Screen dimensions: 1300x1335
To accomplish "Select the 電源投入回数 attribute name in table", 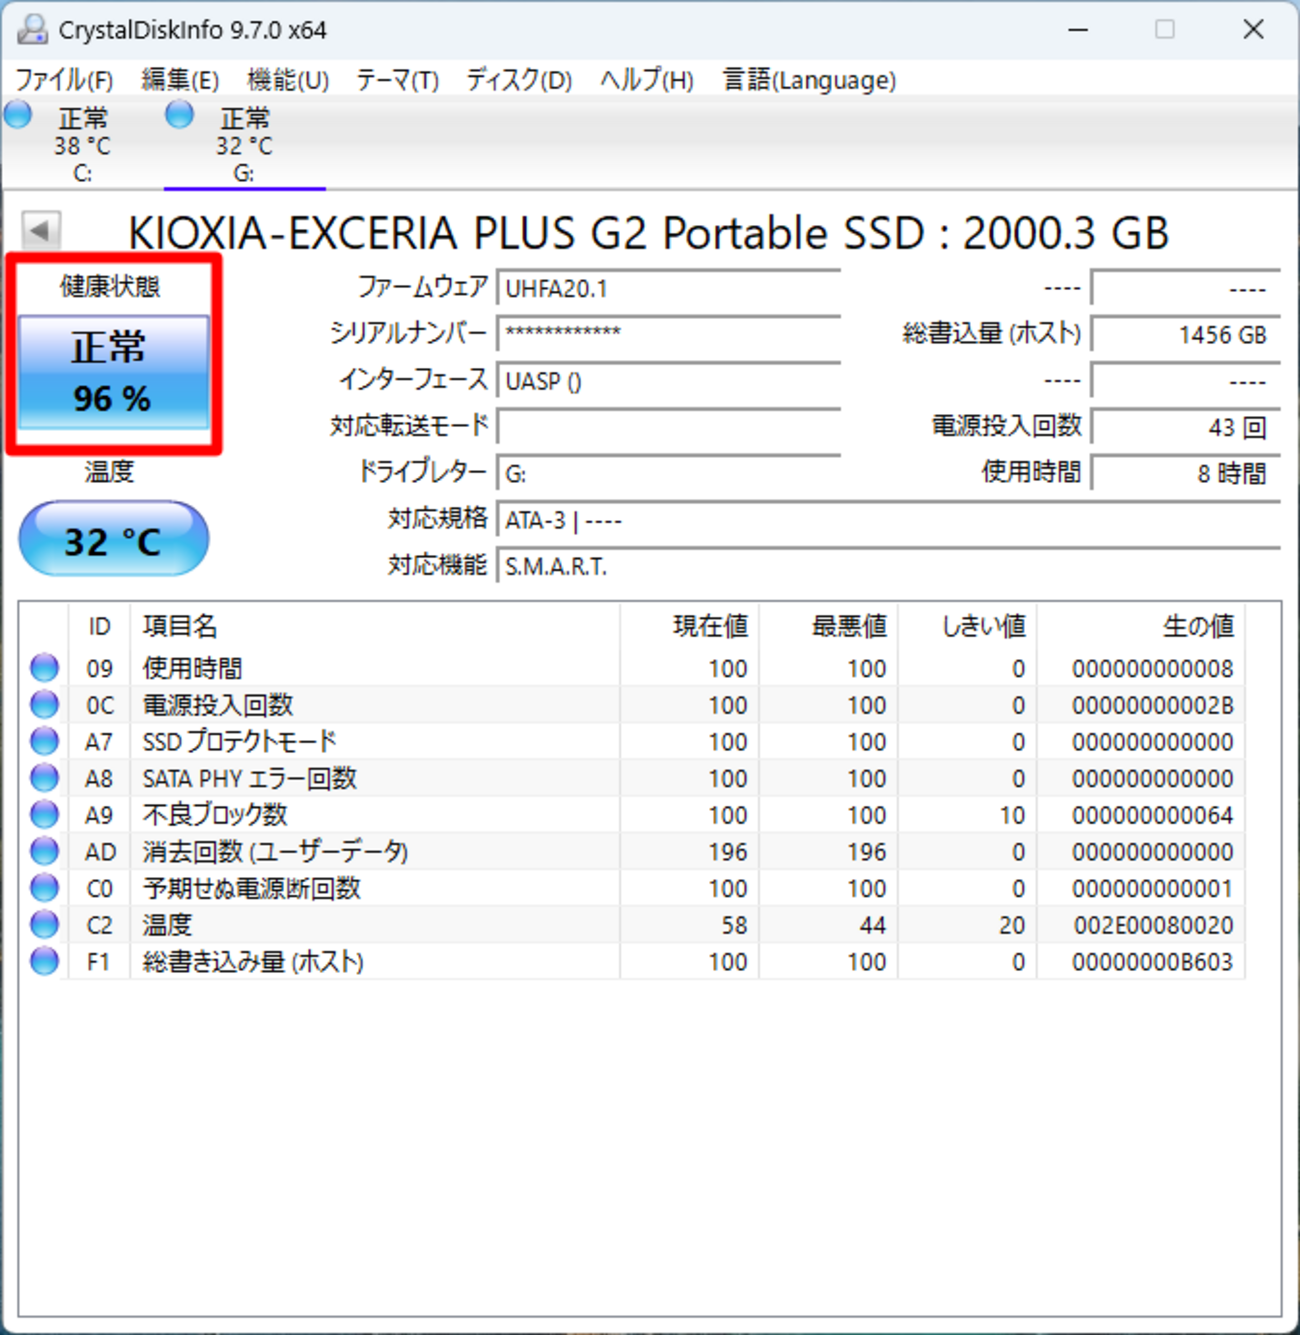I will (x=218, y=705).
